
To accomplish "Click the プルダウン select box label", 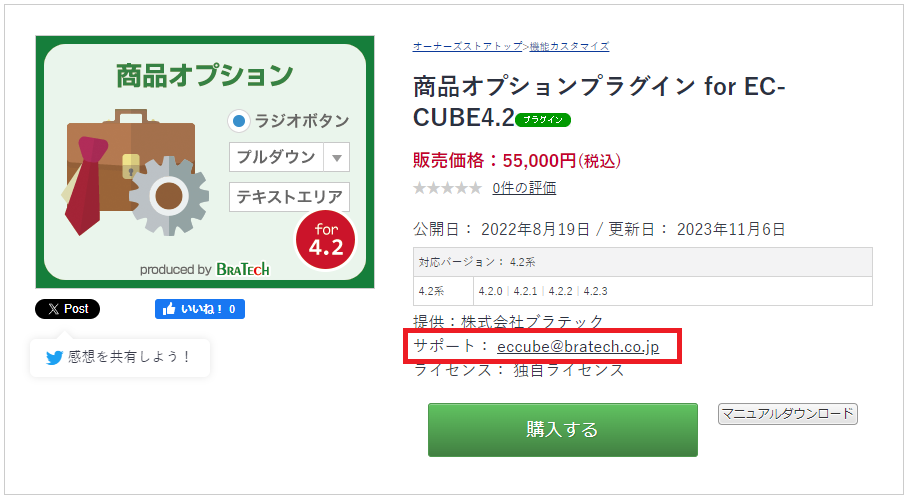I will point(276,157).
